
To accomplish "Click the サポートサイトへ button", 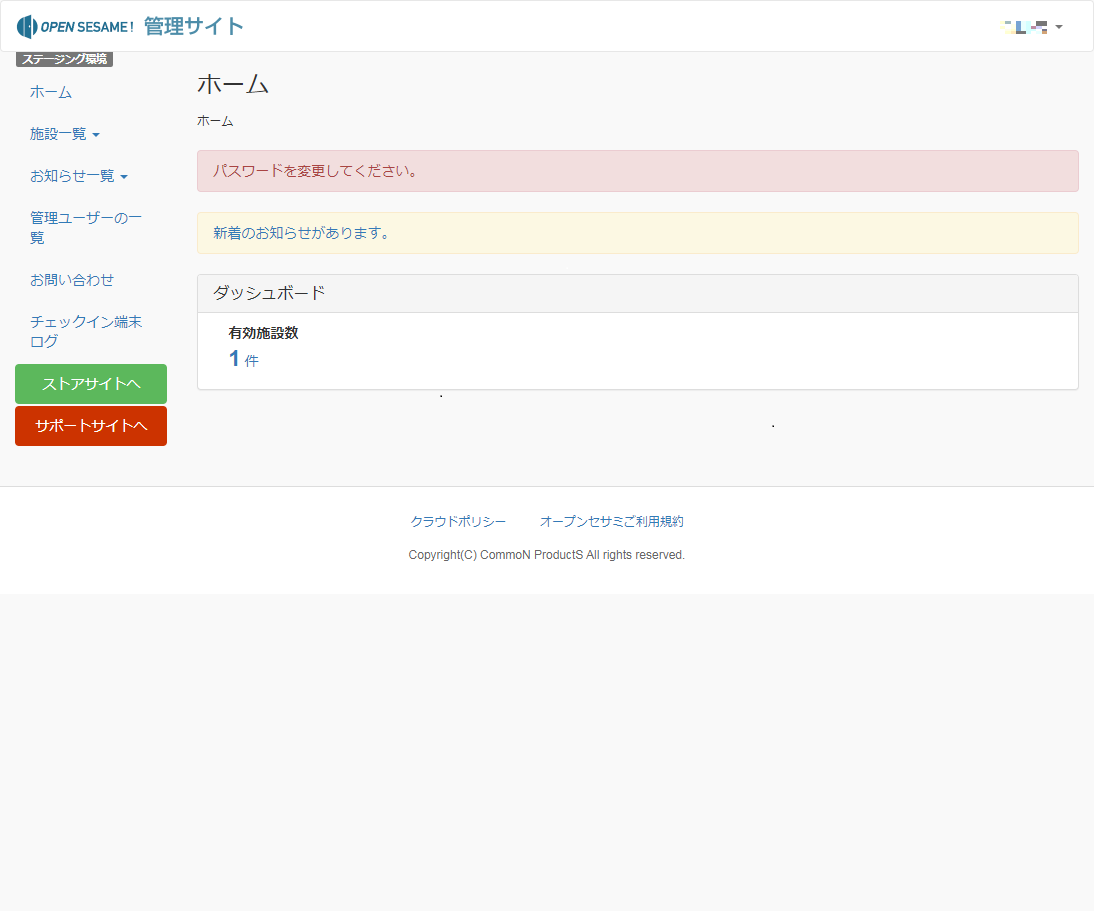I will pyautogui.click(x=91, y=426).
